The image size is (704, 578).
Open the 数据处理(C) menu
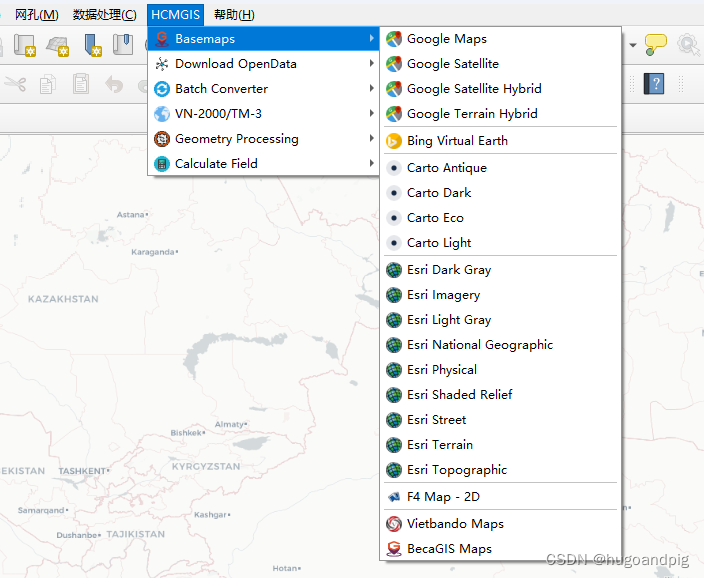[105, 15]
